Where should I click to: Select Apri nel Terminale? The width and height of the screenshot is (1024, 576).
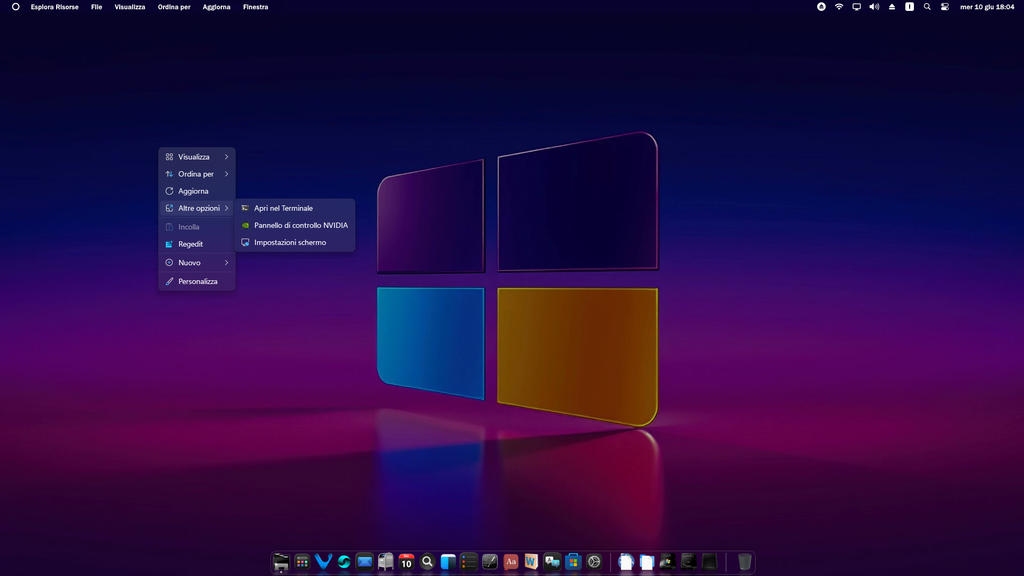click(x=295, y=208)
